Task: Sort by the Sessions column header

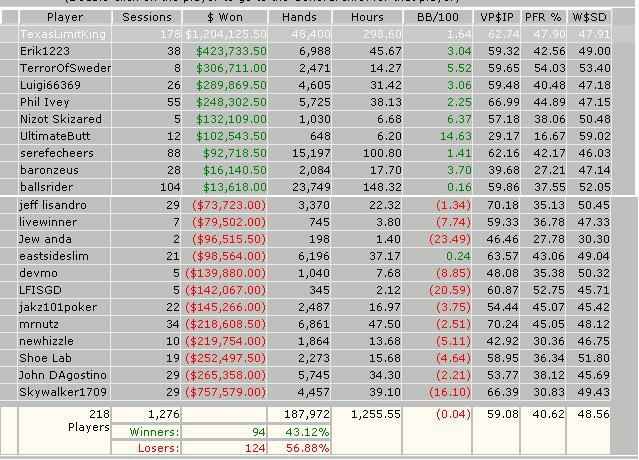Action: click(x=147, y=17)
